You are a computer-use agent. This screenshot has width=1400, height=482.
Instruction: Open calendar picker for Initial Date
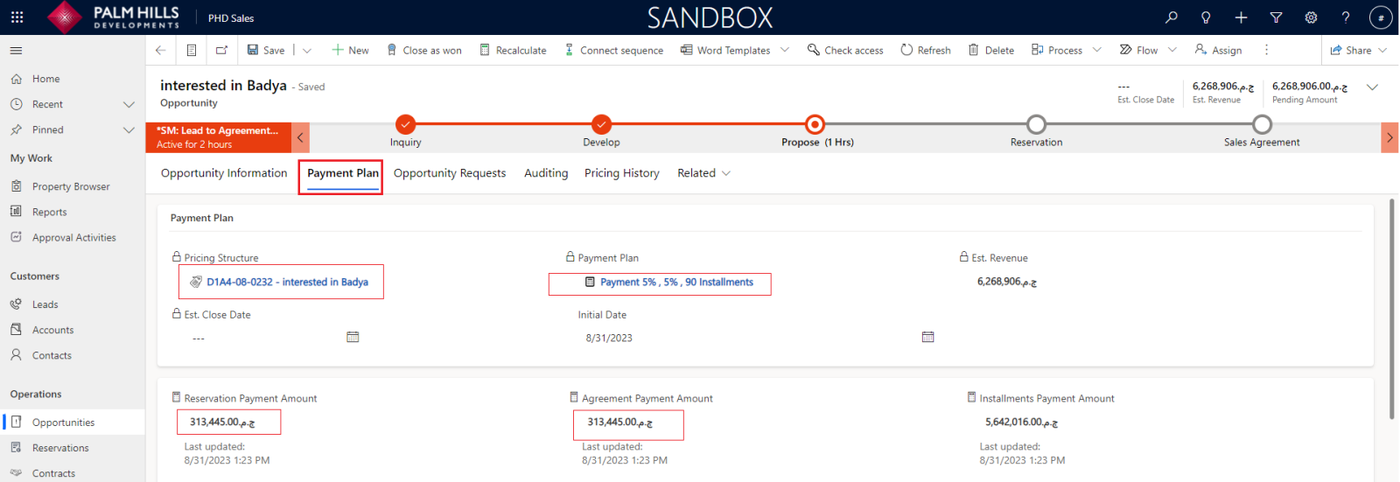pyautogui.click(x=928, y=337)
